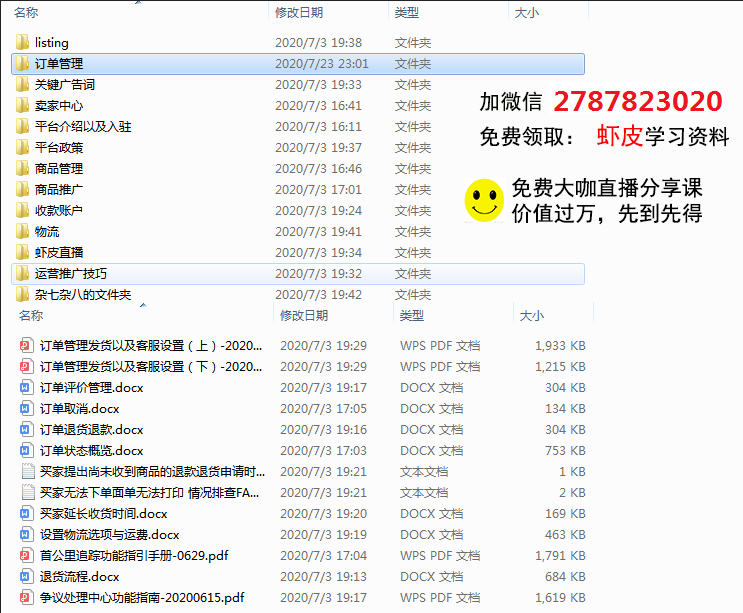The height and width of the screenshot is (613, 743).
Task: Sort upper list by 大小 column
Action: point(527,13)
